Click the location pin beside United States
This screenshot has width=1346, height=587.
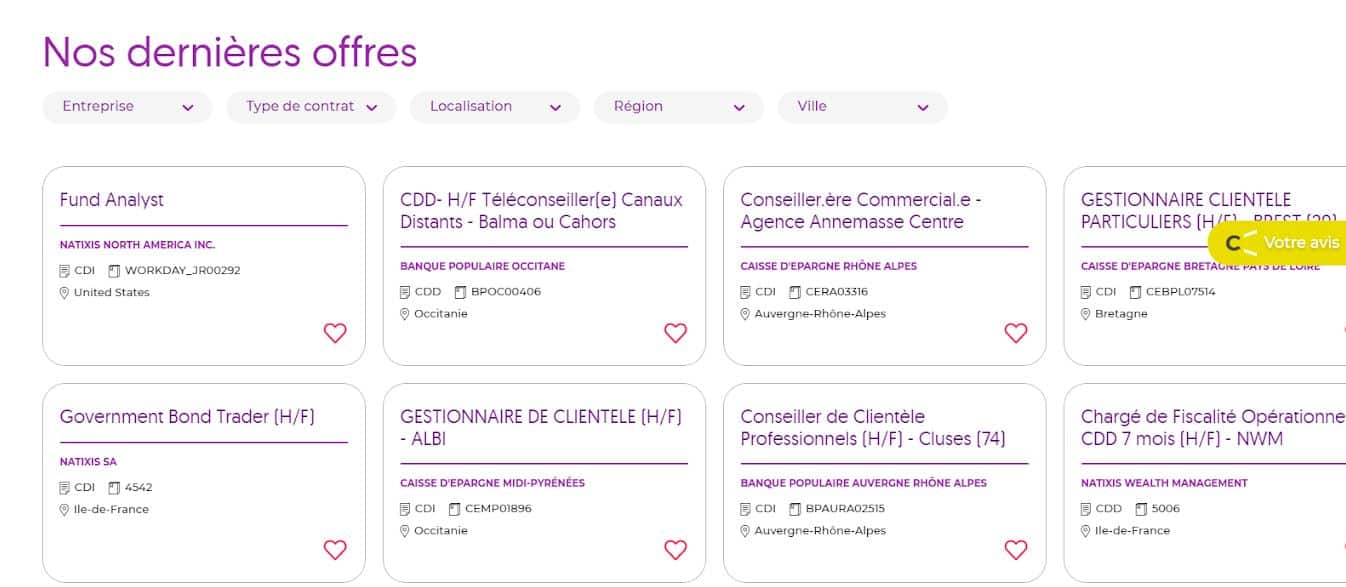[x=65, y=293]
